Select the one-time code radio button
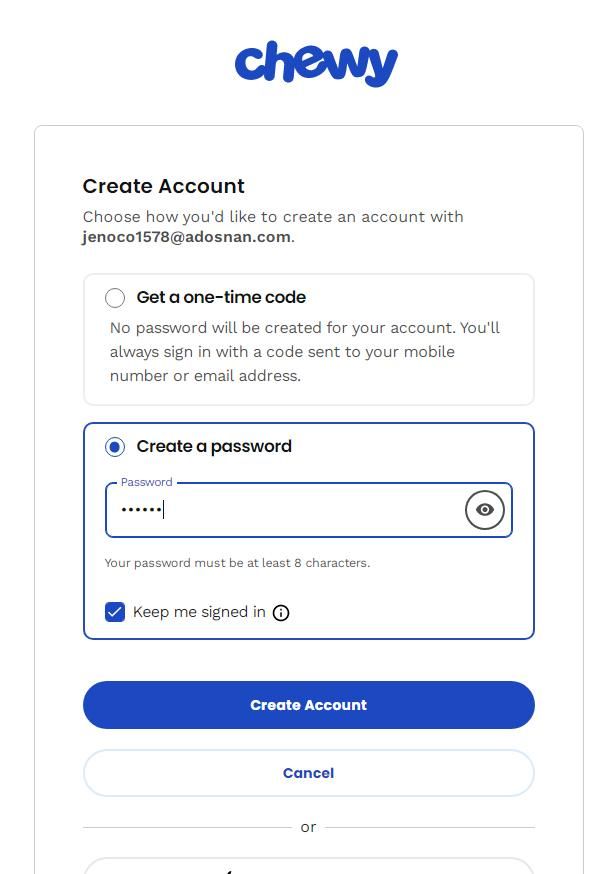This screenshot has width=598, height=874. pos(115,298)
